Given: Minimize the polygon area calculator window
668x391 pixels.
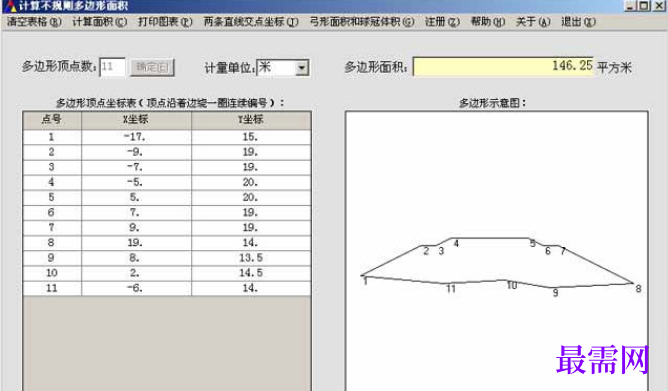Looking at the screenshot, I should point(631,6).
